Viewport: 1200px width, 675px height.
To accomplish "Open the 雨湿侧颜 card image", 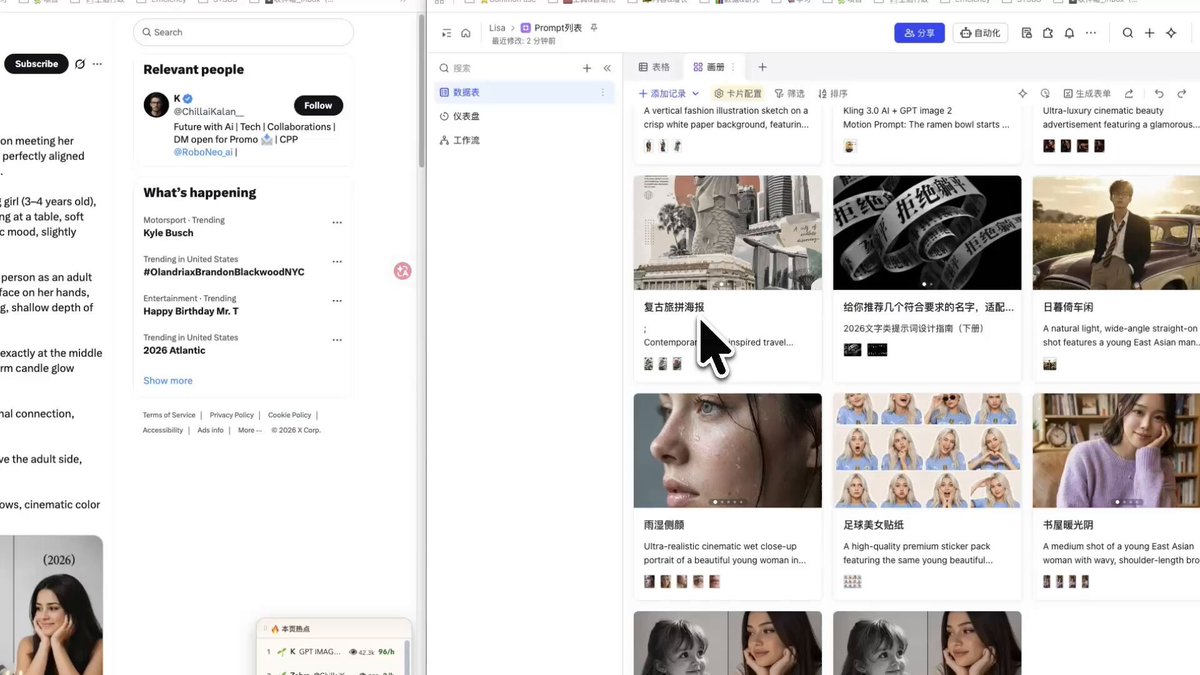I will click(x=728, y=450).
